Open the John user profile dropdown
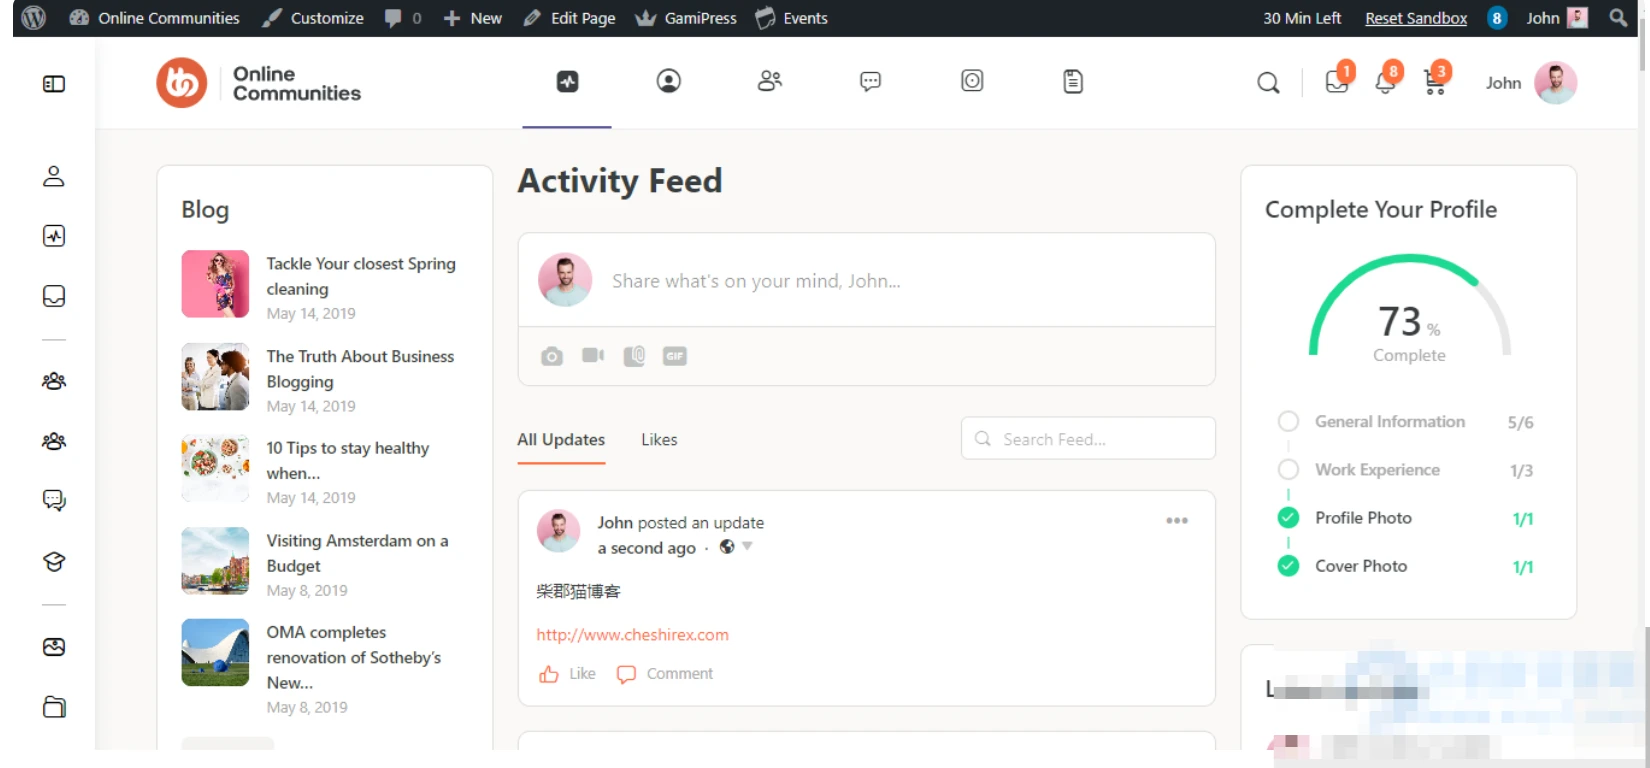The image size is (1650, 768). pos(1530,83)
